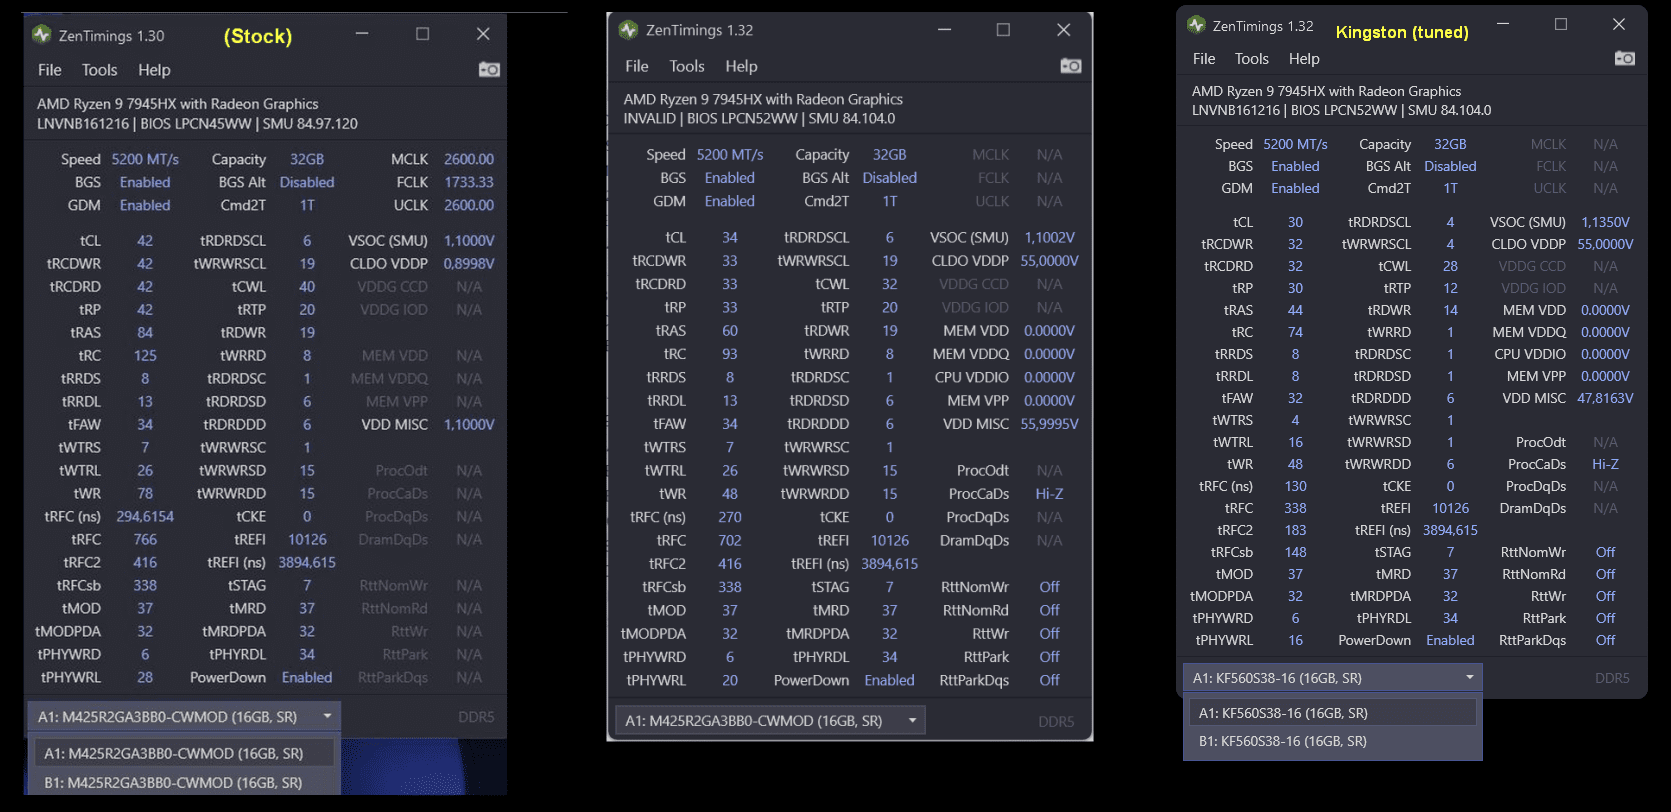Click ProcCaDs value Hi-Z in middle window
Viewport: 1671px width, 812px height.
(x=1049, y=494)
